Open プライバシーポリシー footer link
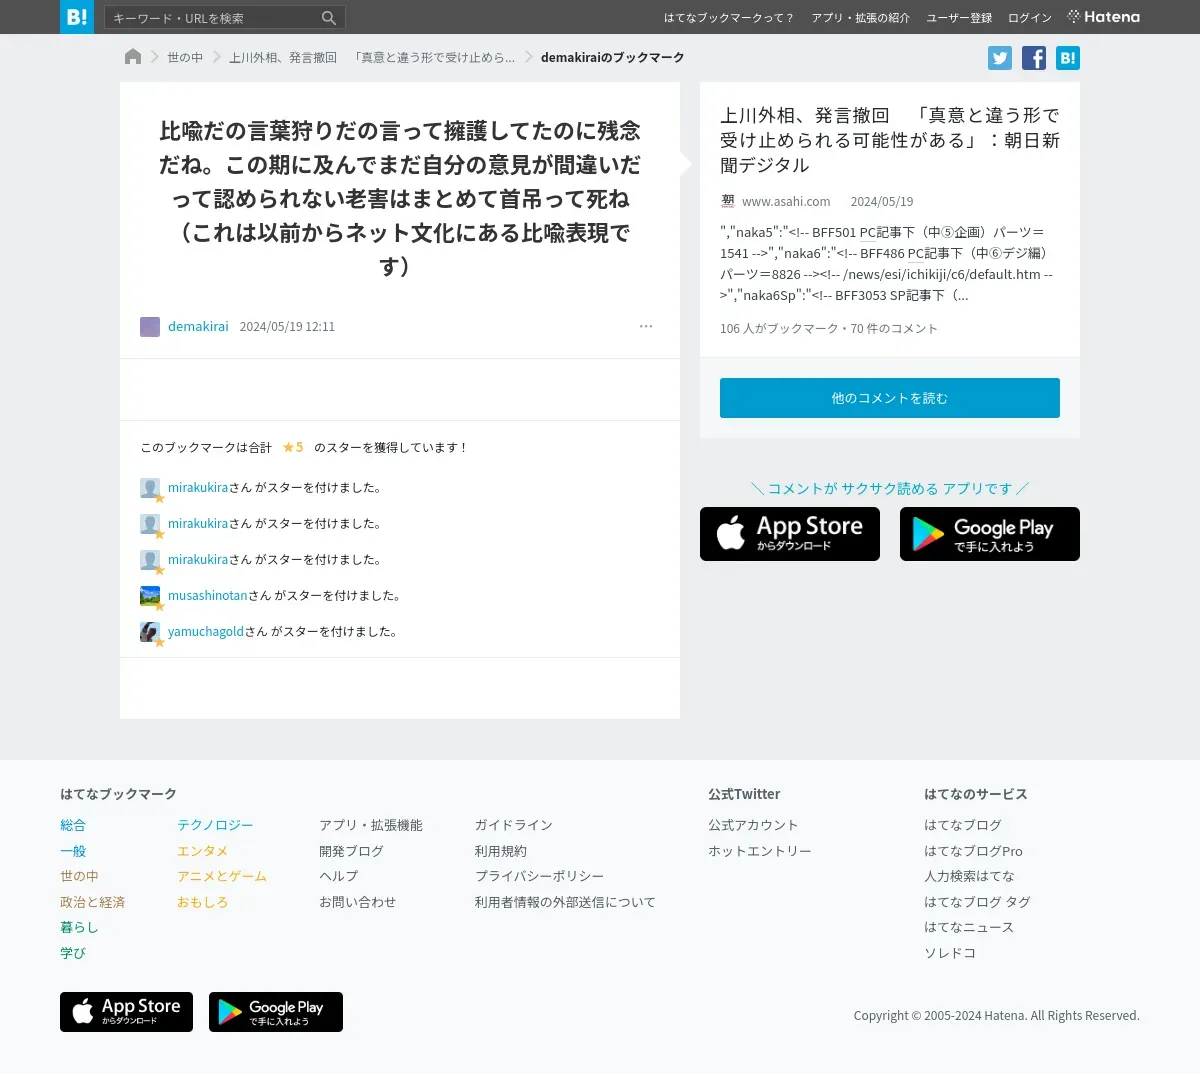The image size is (1200, 1074). 539,876
